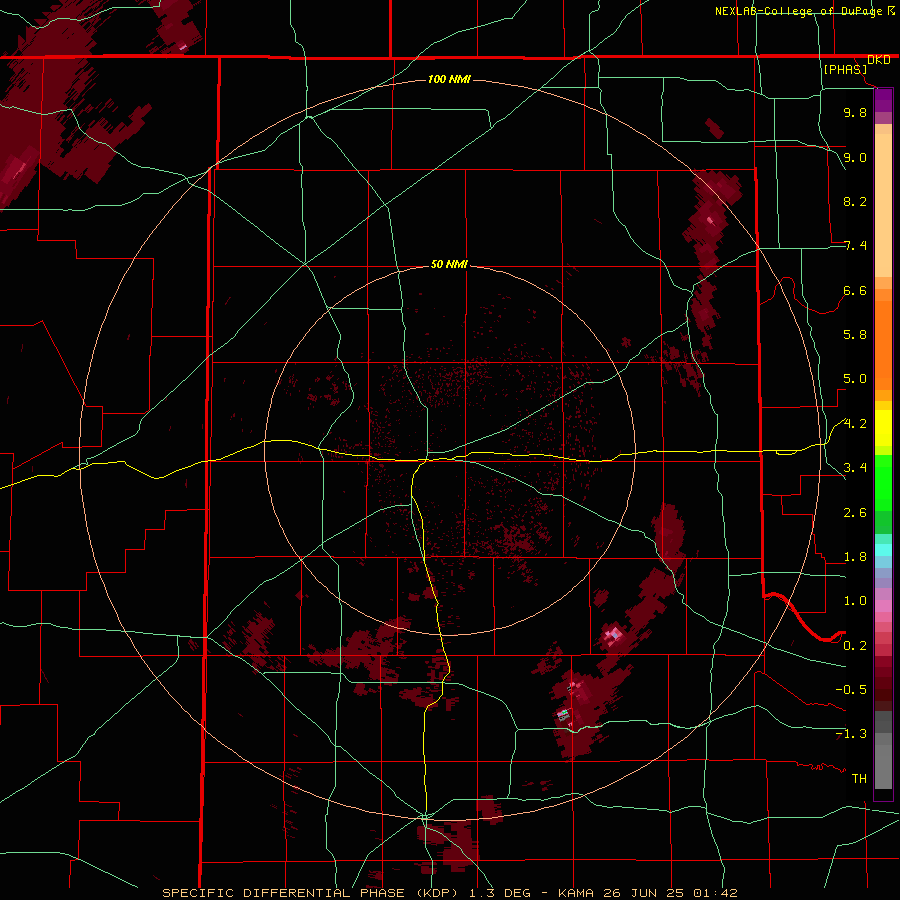This screenshot has width=900, height=900.
Task: Select the bright green band of the color scale
Action: [883, 482]
